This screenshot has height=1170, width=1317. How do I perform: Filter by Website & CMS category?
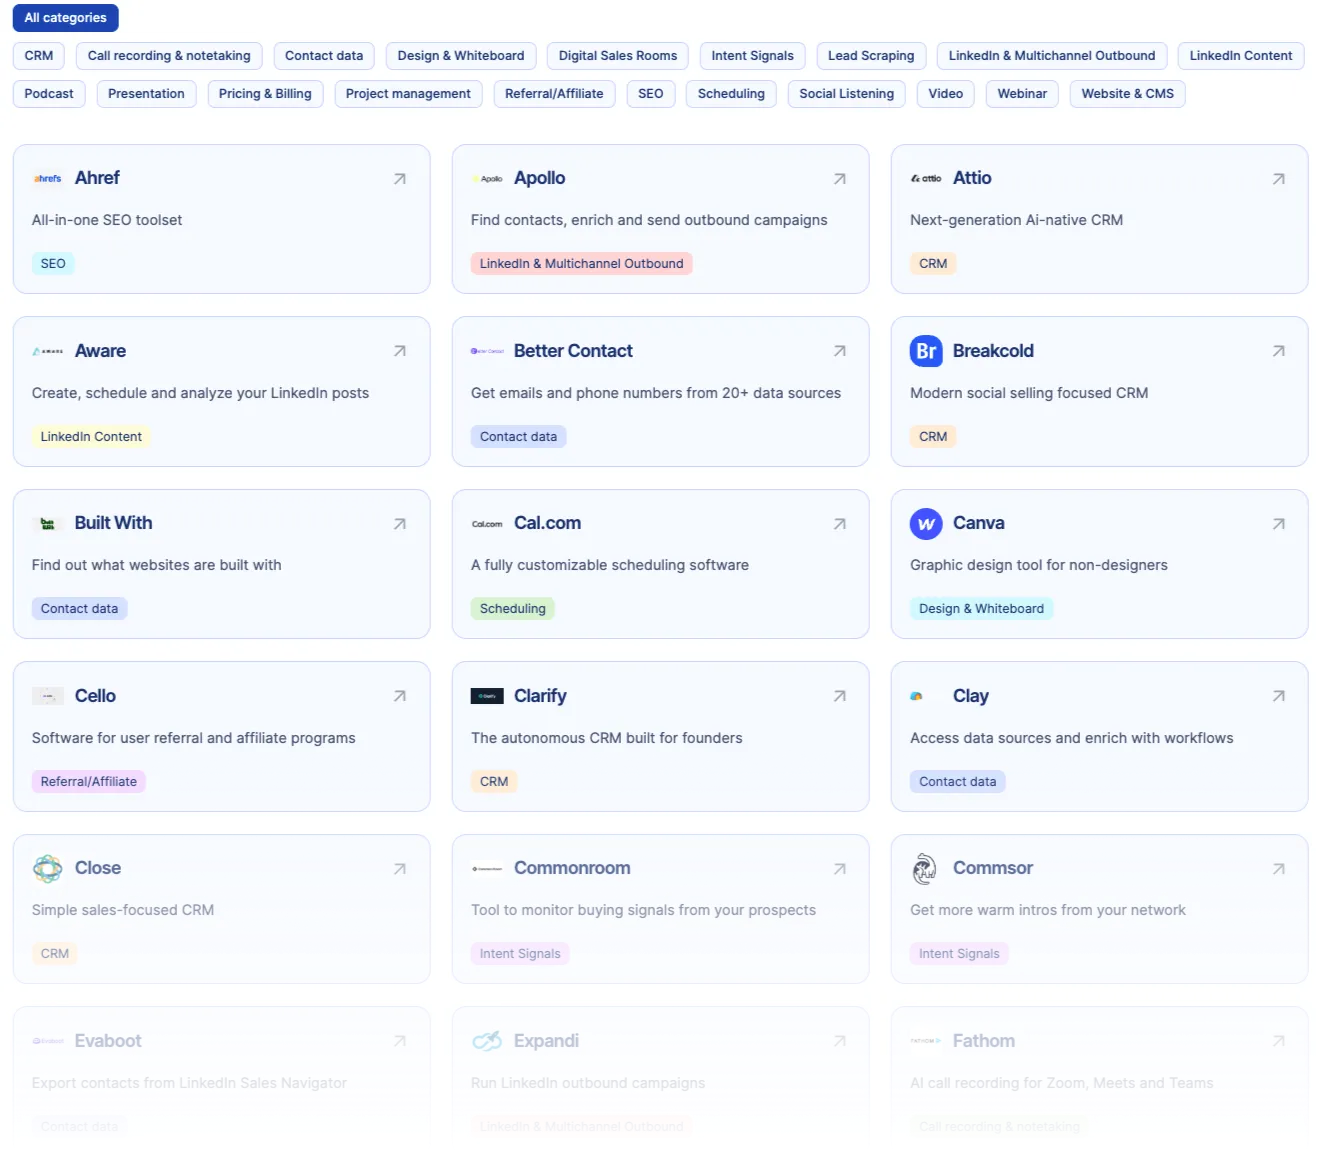pyautogui.click(x=1128, y=94)
